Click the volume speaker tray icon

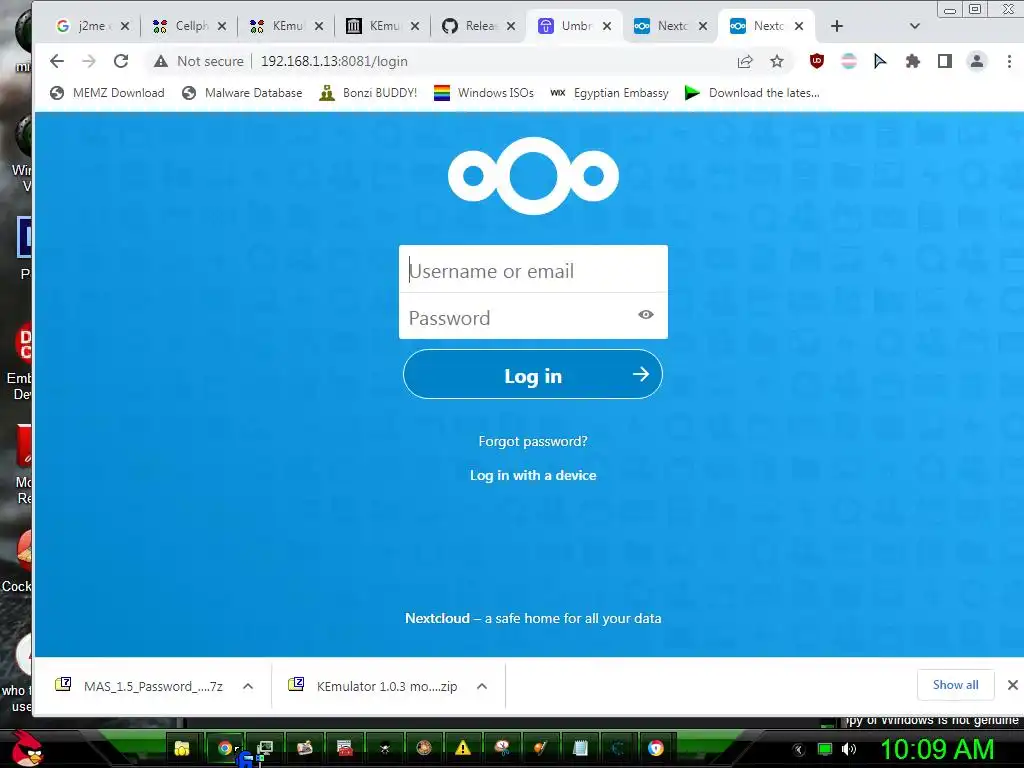(849, 749)
